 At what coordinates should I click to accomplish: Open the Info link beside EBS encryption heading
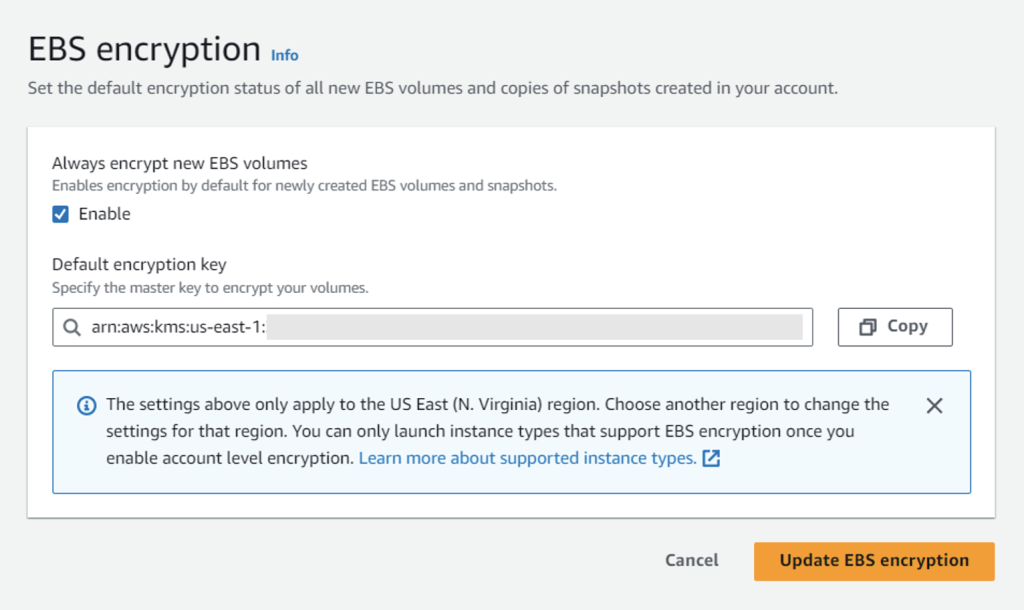click(283, 56)
